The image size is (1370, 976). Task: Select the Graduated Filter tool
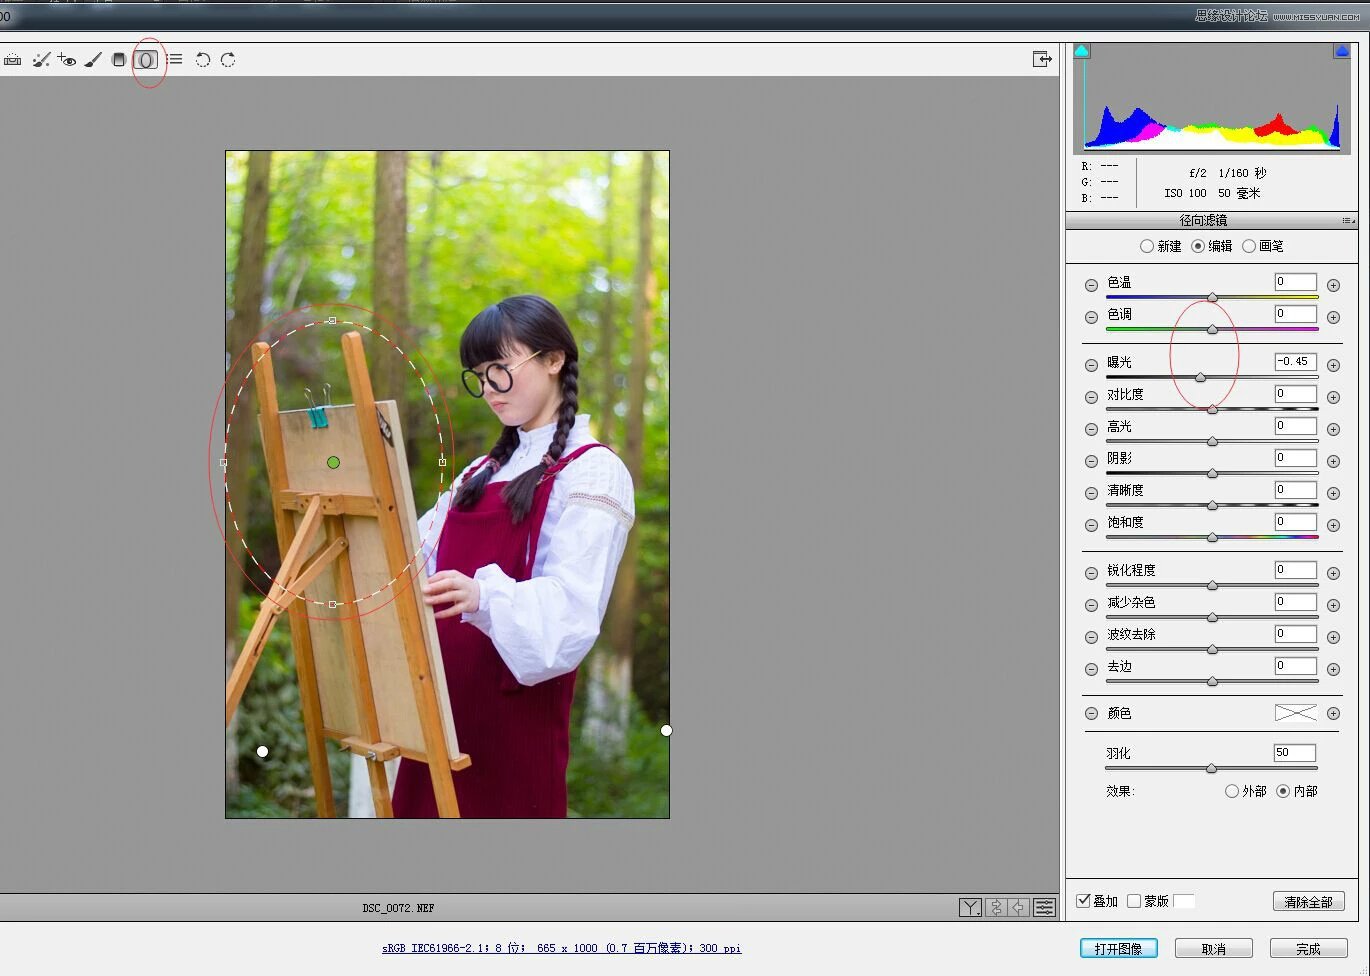119,60
